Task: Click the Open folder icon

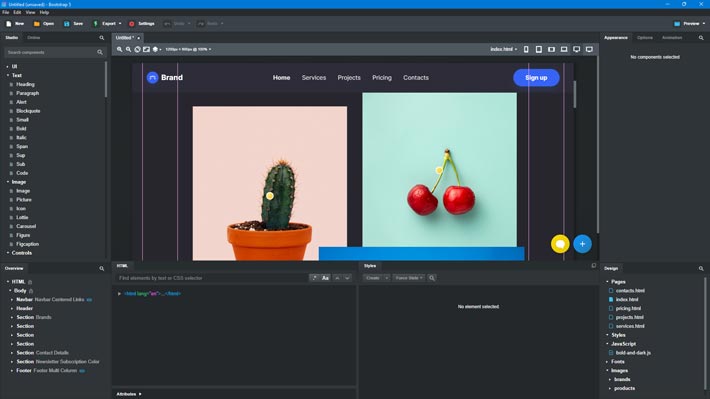Action: [37, 24]
